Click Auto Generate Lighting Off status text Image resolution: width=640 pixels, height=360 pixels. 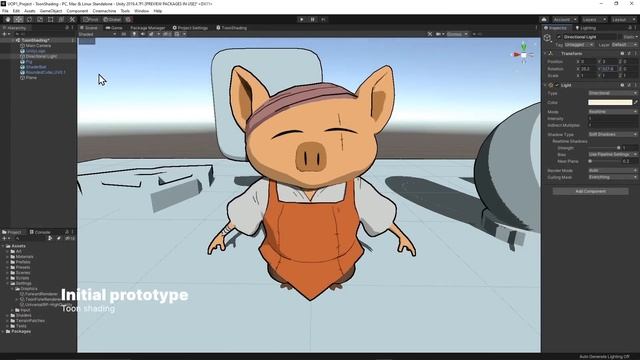[x=604, y=356]
